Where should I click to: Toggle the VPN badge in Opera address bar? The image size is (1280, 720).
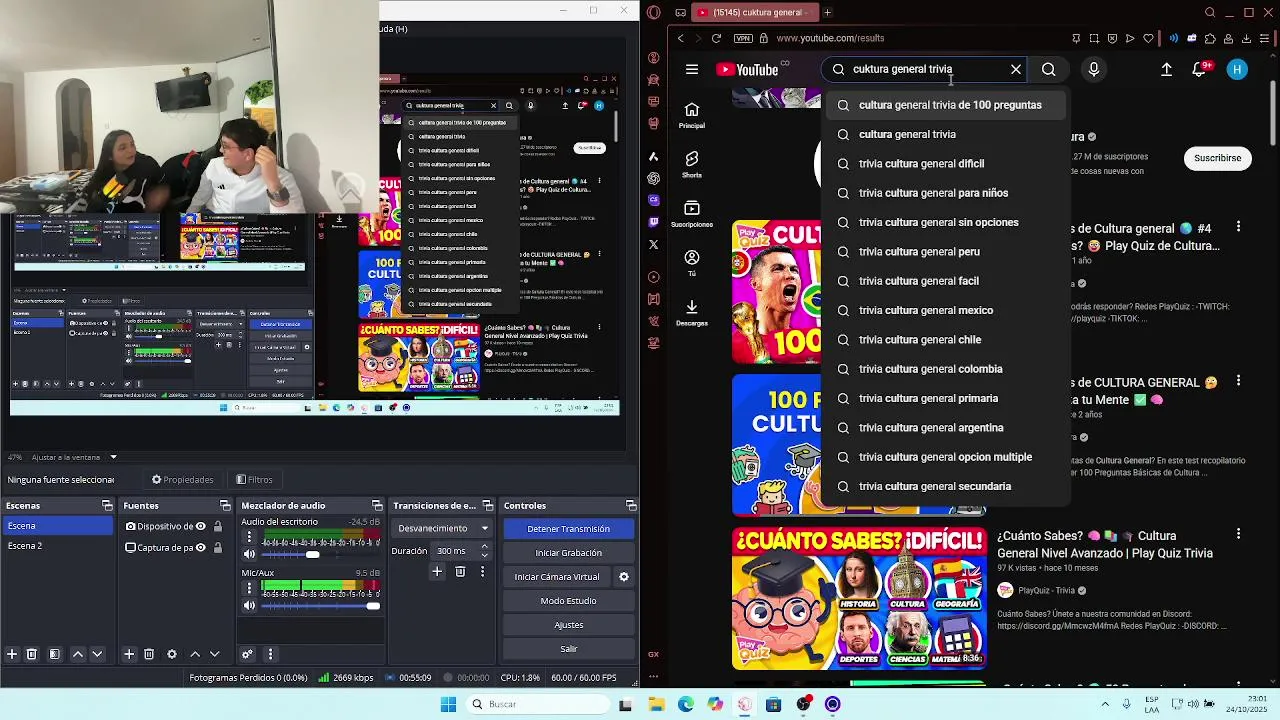[x=743, y=38]
